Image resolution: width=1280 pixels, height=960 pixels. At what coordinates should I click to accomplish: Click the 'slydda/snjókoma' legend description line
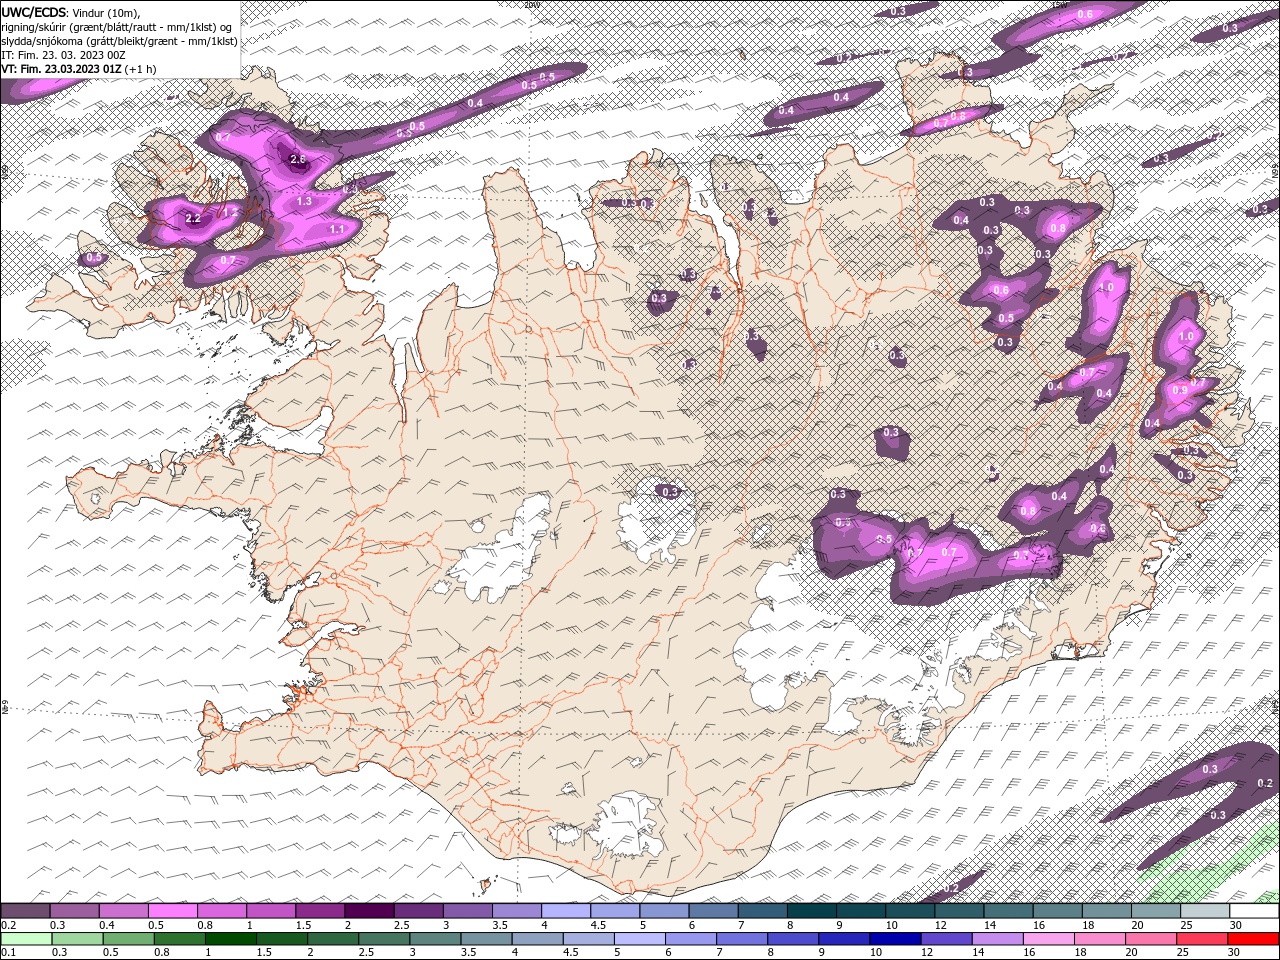(118, 40)
